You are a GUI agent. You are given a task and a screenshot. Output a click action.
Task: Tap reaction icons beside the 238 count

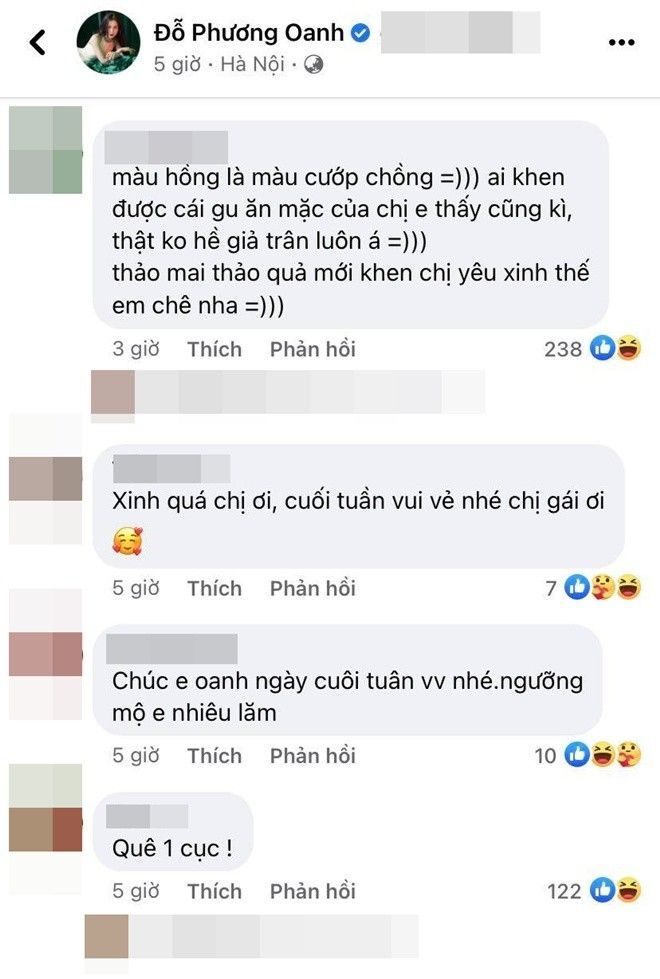coord(616,348)
